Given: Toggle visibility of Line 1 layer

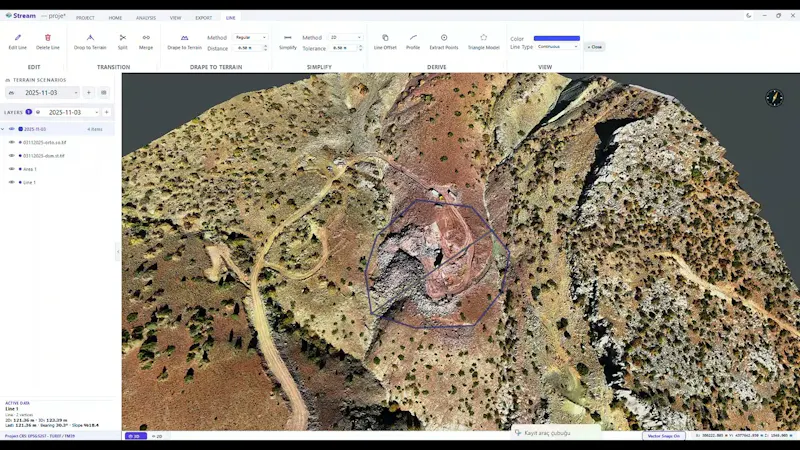Looking at the screenshot, I should (x=12, y=182).
